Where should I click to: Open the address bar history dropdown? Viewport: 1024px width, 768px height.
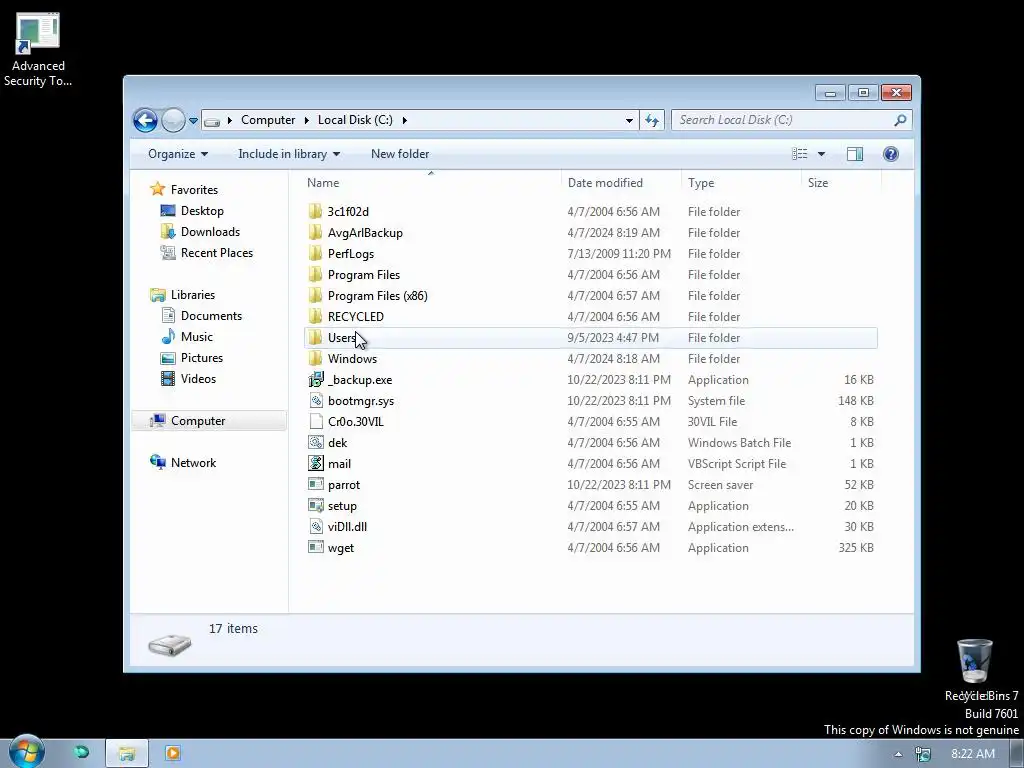629,120
